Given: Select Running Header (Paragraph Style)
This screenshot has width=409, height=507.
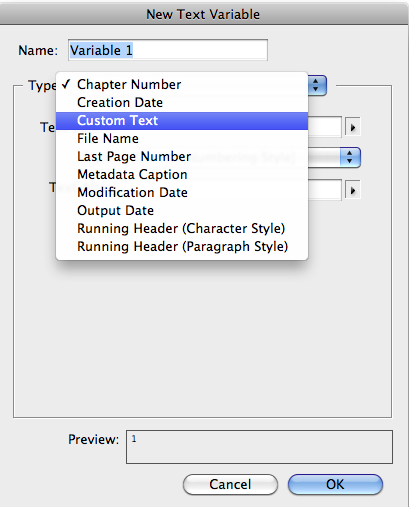Looking at the screenshot, I should (182, 247).
